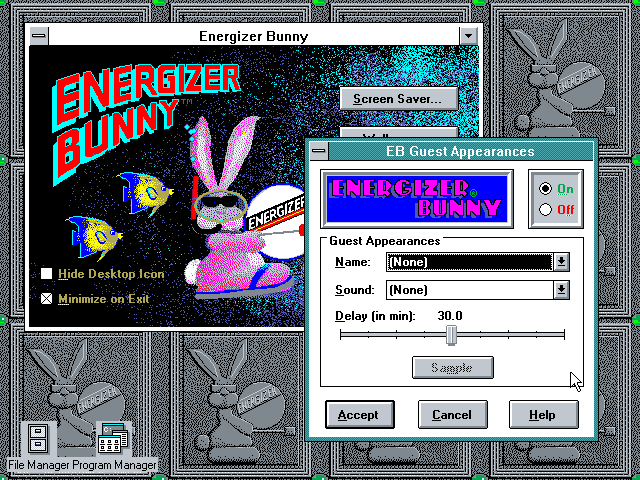Image resolution: width=640 pixels, height=480 pixels.
Task: Click the Delay slider thumb
Action: coord(451,335)
